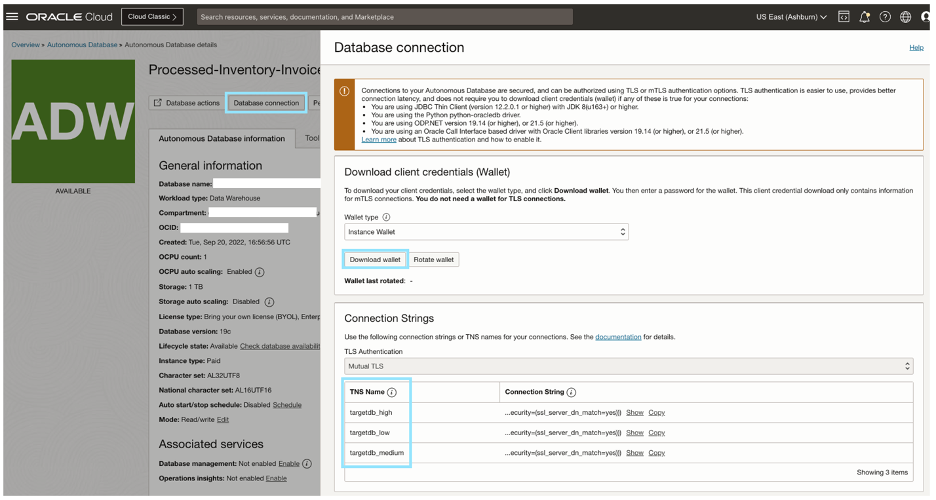Select the targetdb_low TNS name

click(x=370, y=433)
